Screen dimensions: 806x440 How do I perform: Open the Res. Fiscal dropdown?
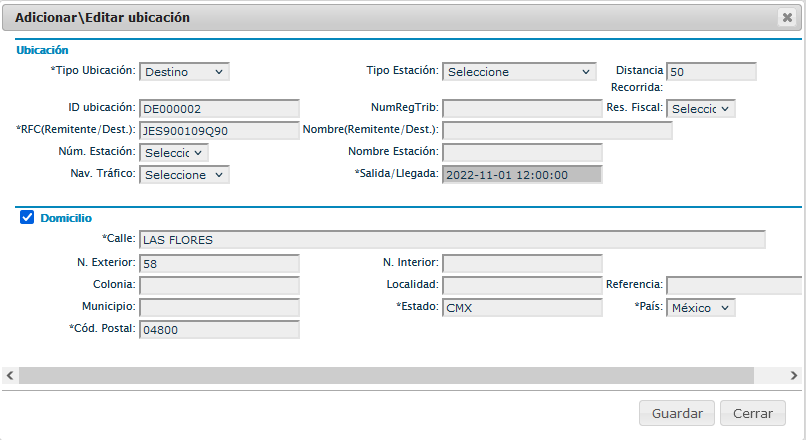(x=701, y=108)
